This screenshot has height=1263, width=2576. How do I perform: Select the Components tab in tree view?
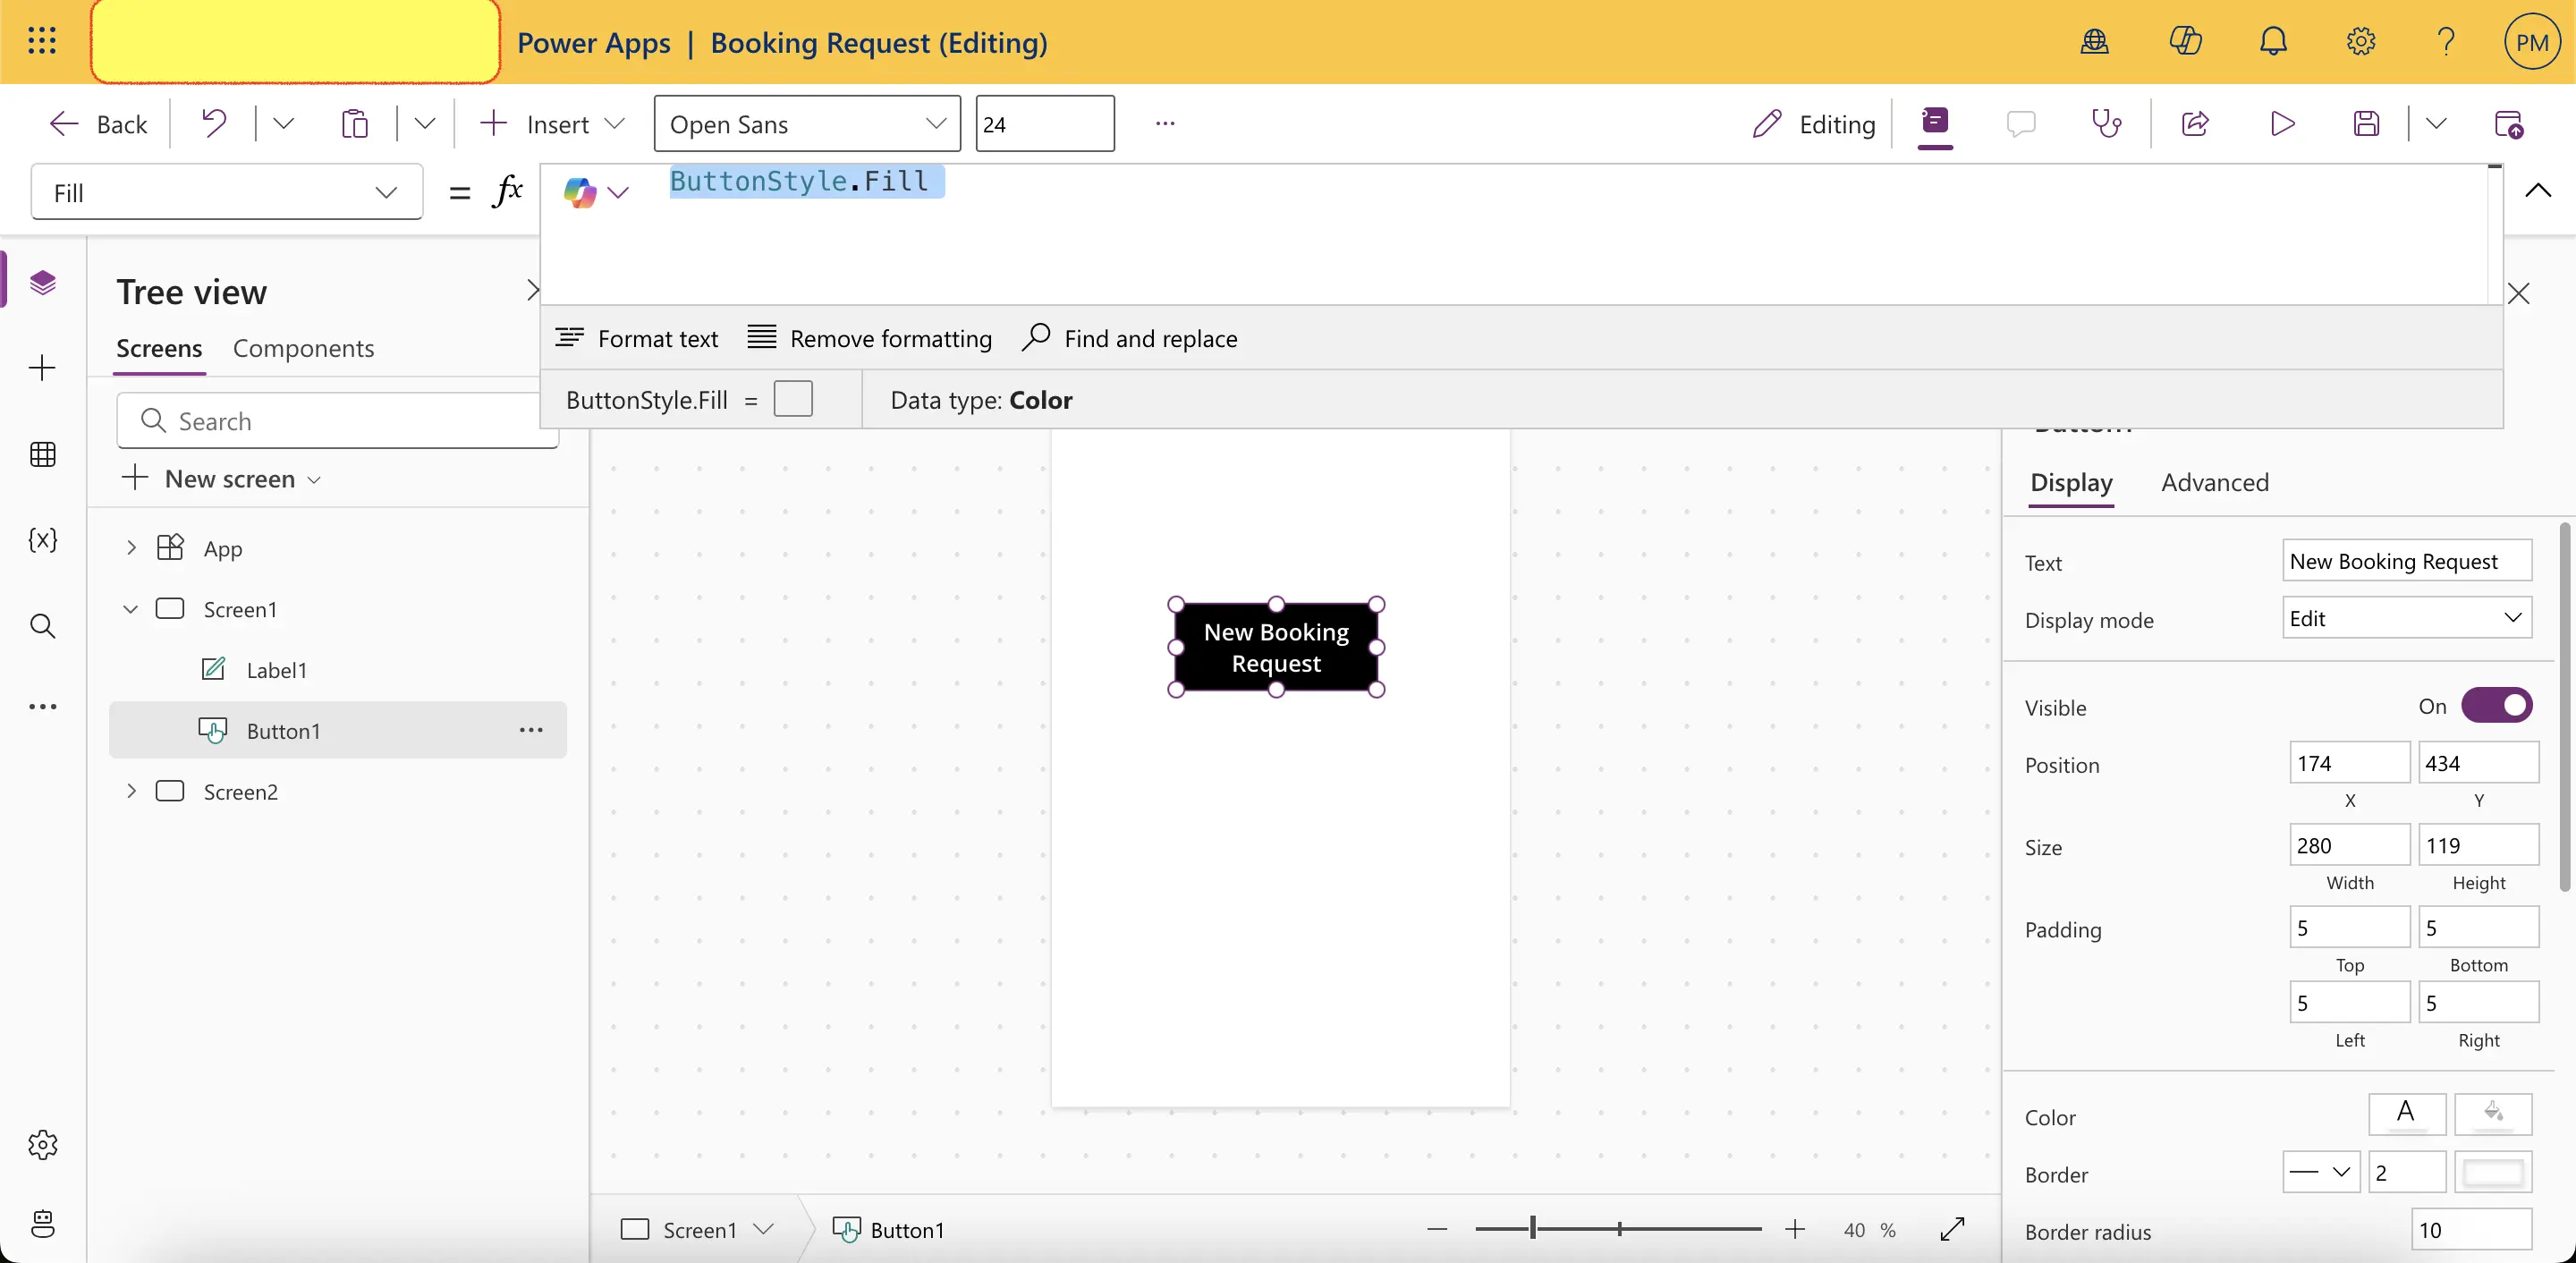click(304, 346)
